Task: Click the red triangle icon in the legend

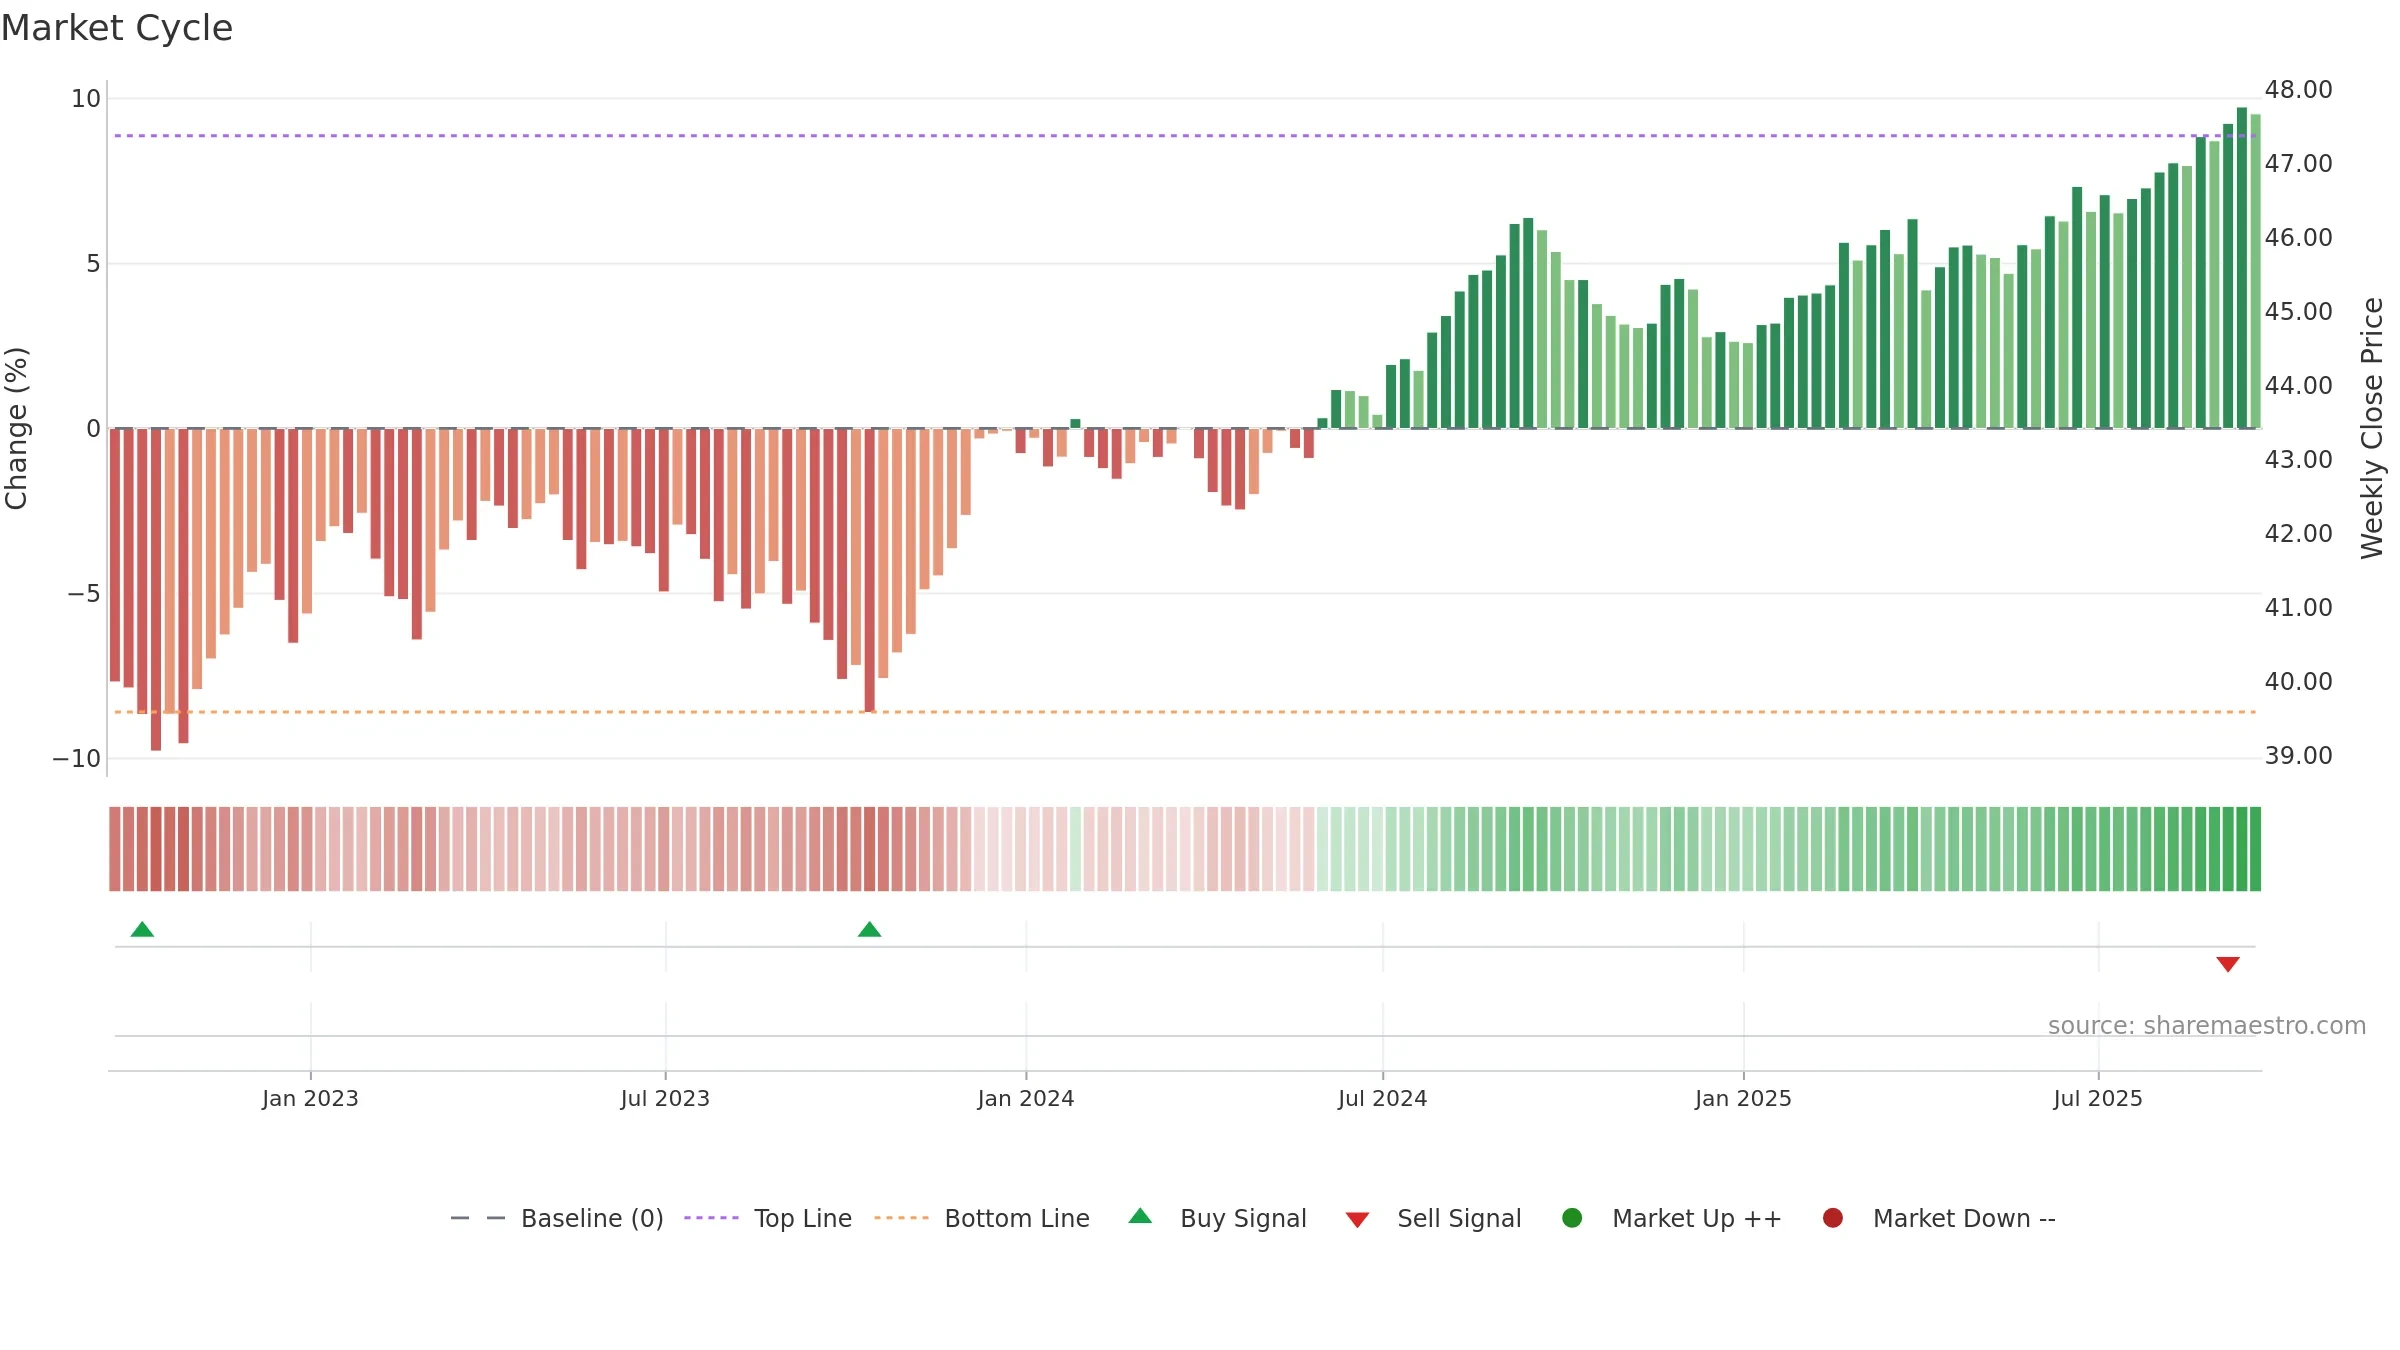Action: pos(1357,1220)
